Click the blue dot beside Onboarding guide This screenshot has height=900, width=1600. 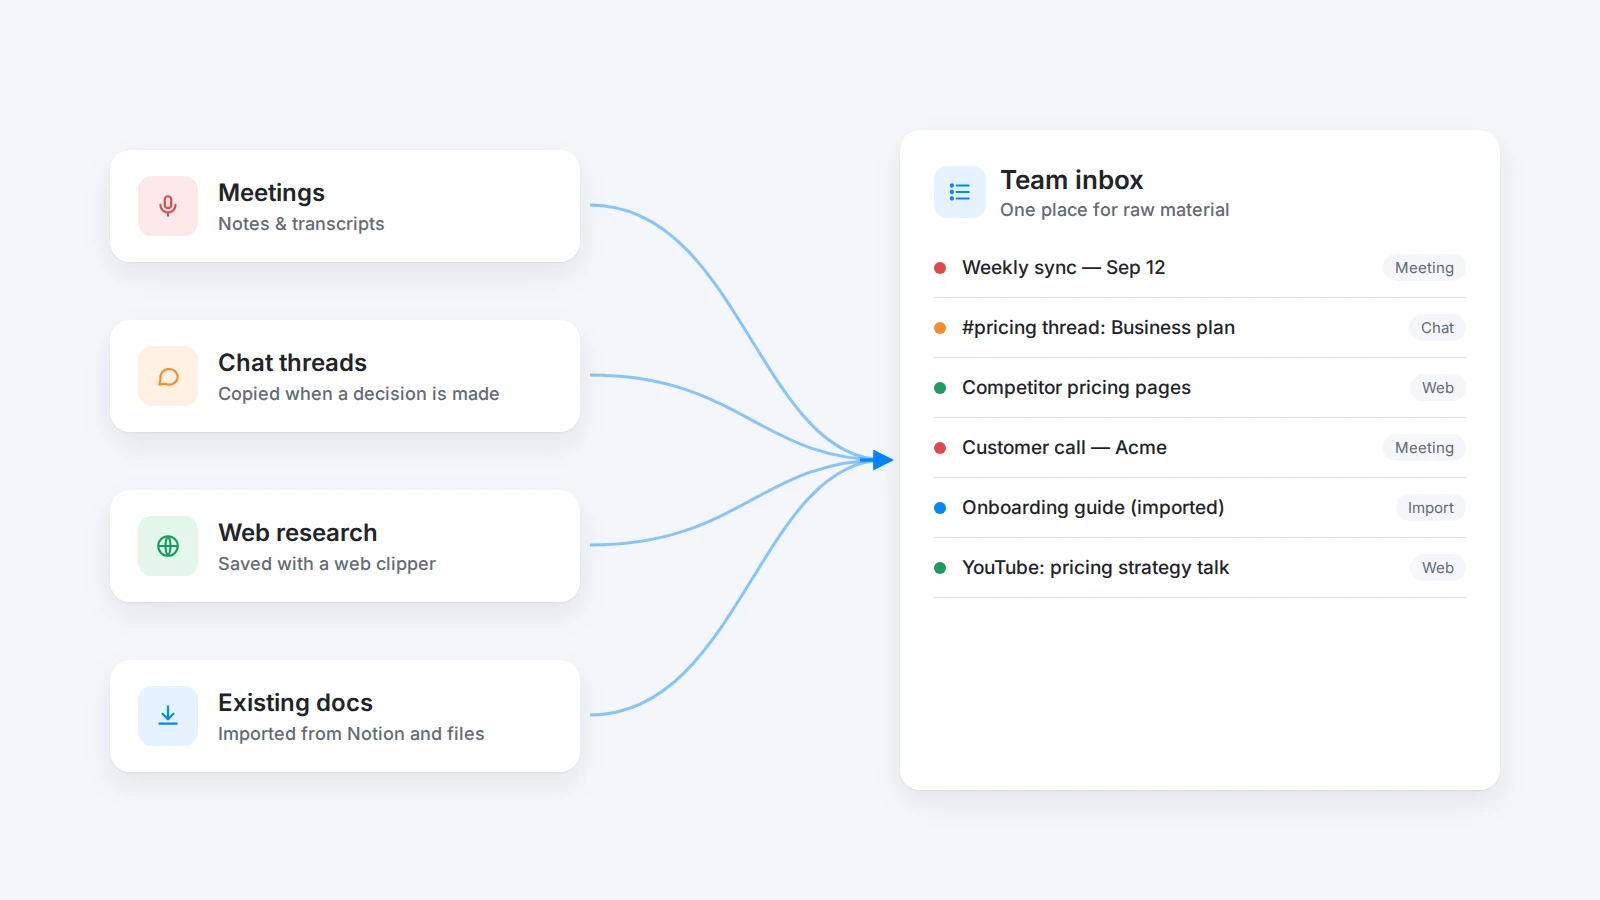pos(940,508)
